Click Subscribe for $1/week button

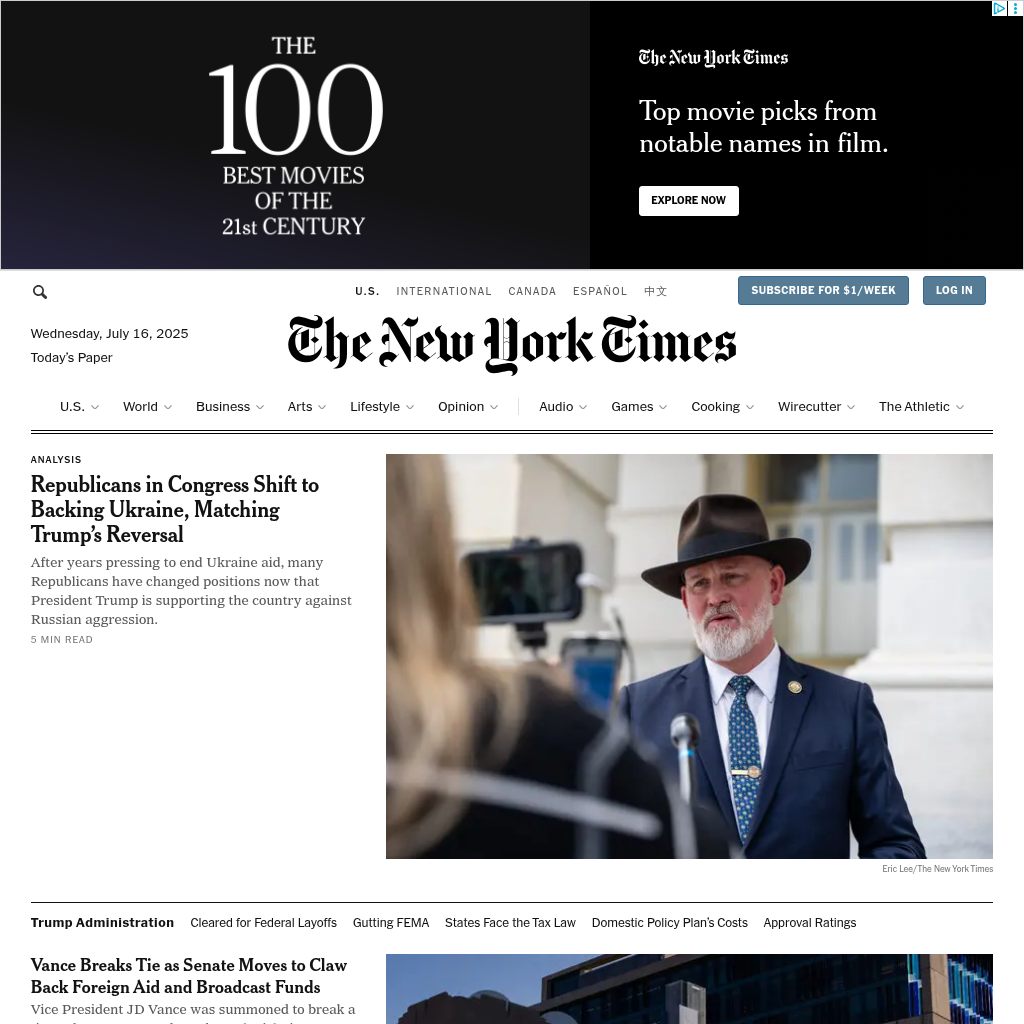click(823, 291)
